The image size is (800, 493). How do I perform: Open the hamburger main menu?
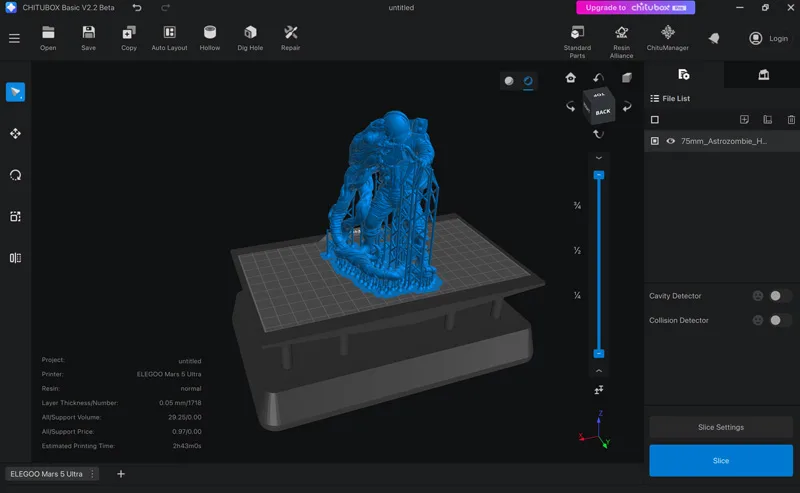[x=14, y=38]
